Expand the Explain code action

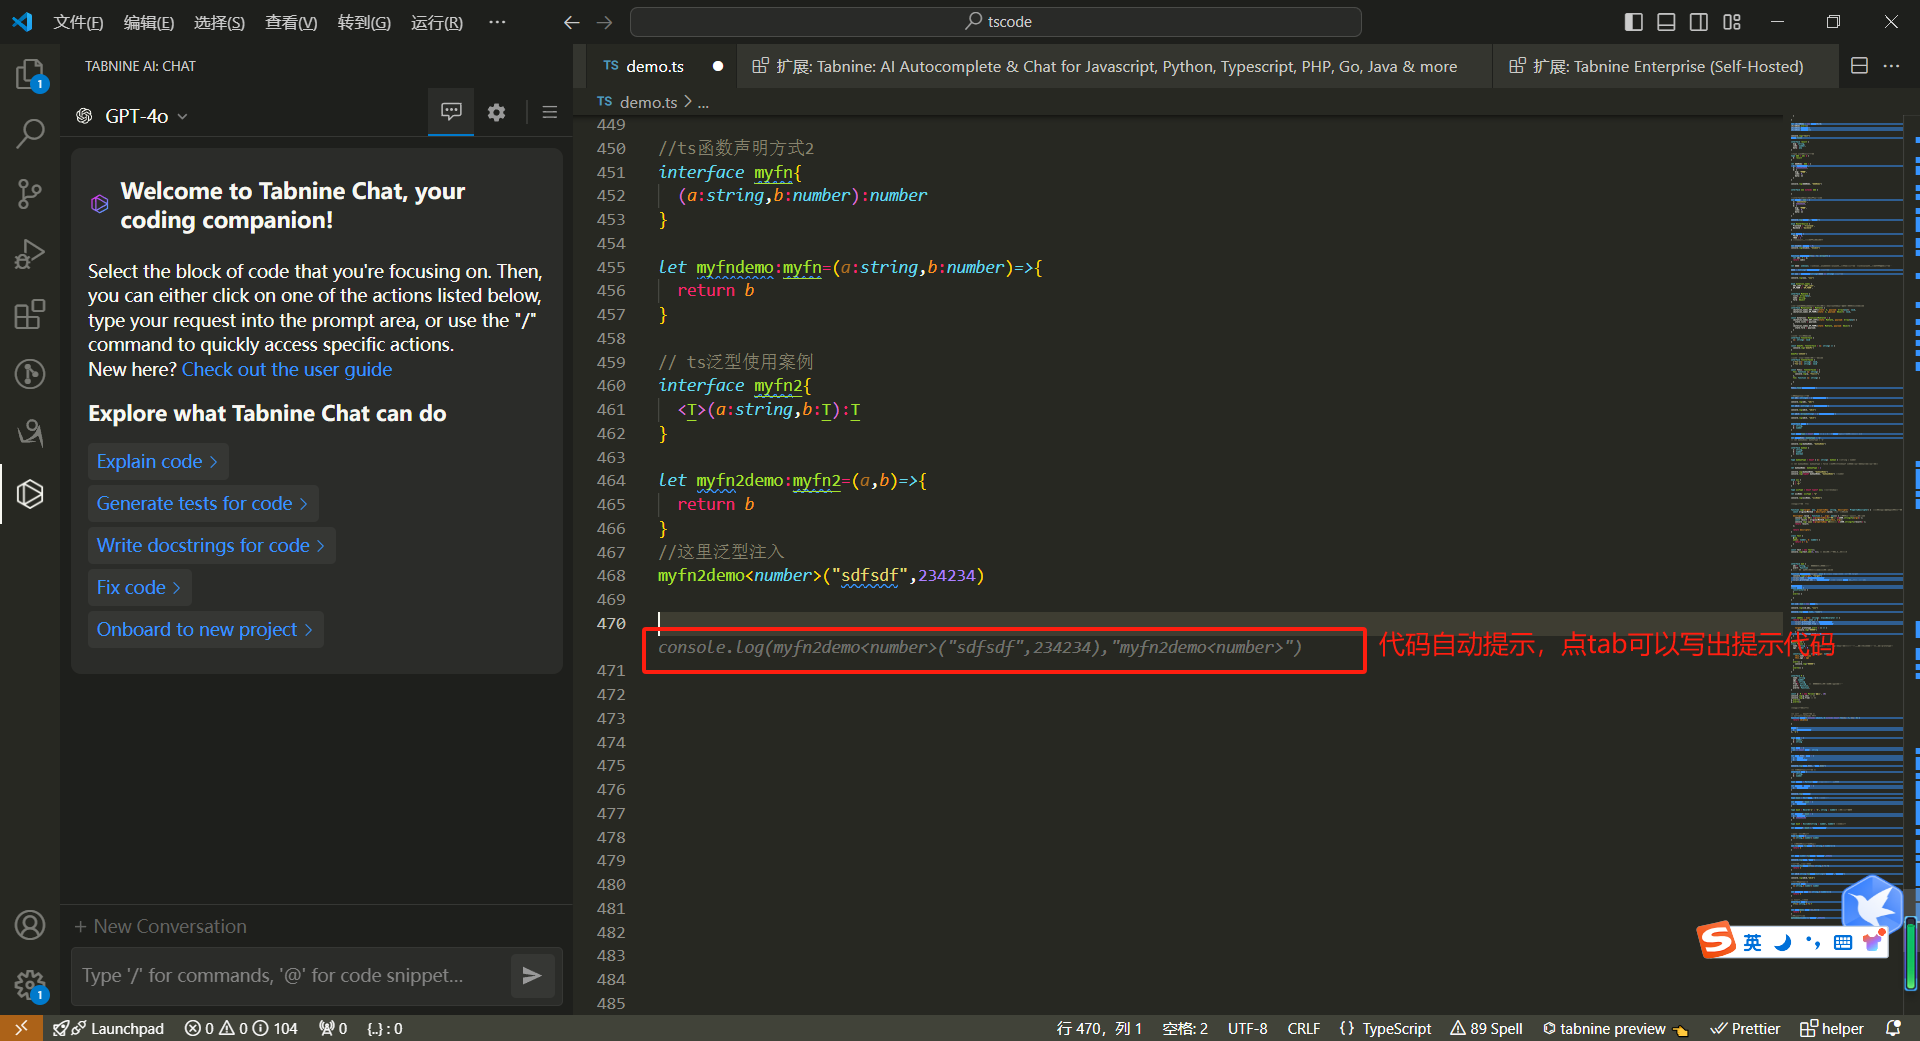click(x=157, y=461)
